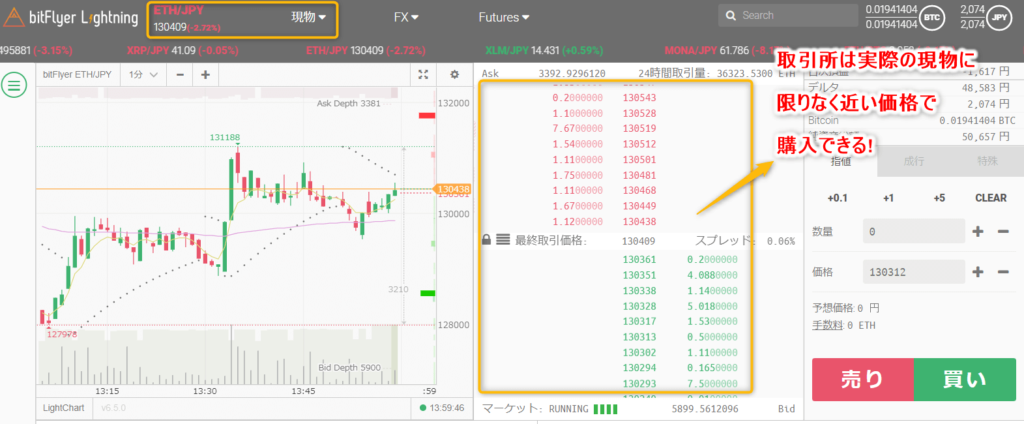This screenshot has height=424, width=1024.
Task: Click the order book grouping lines icon
Action: tap(502, 240)
